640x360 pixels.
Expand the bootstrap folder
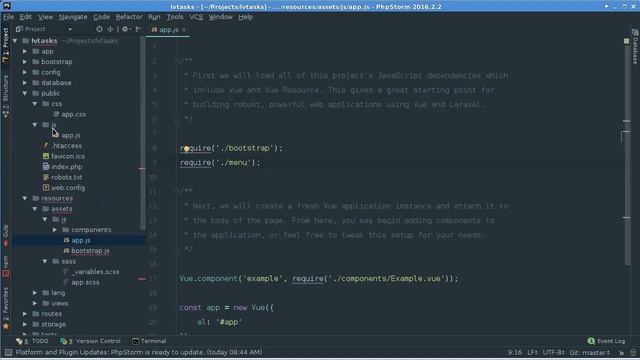tap(25, 62)
